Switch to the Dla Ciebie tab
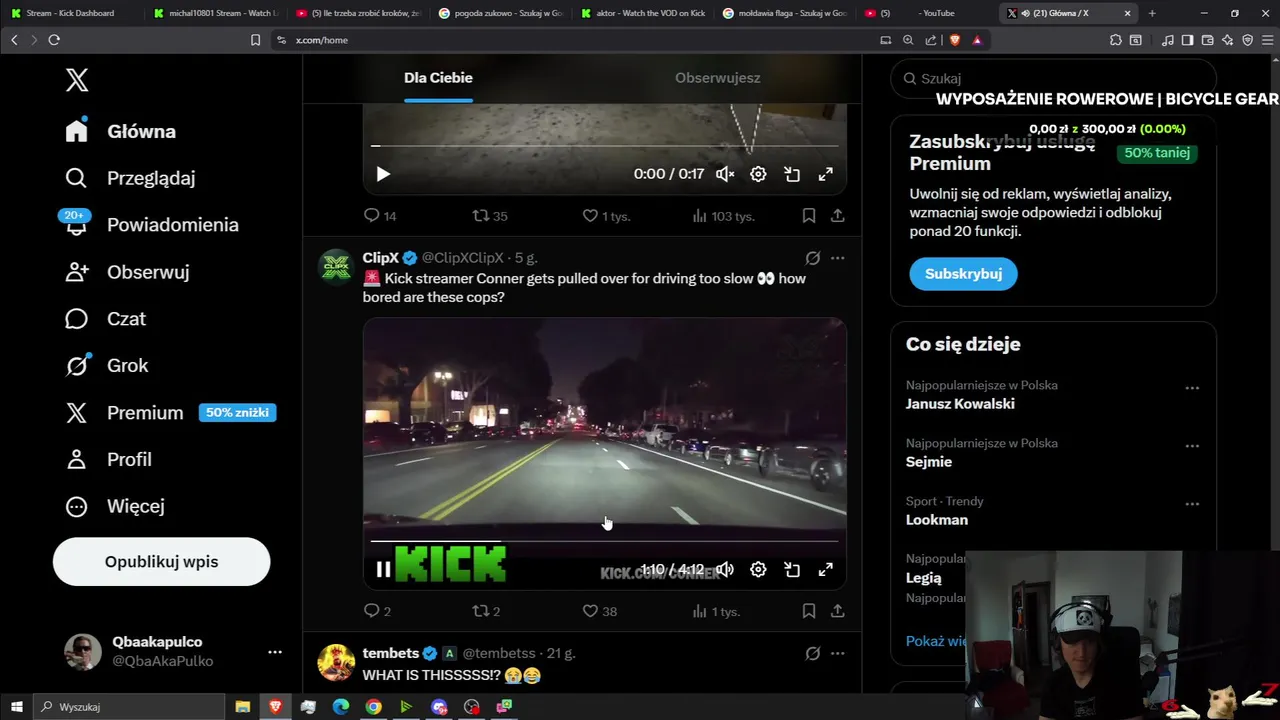Viewport: 1280px width, 720px height. pyautogui.click(x=438, y=78)
